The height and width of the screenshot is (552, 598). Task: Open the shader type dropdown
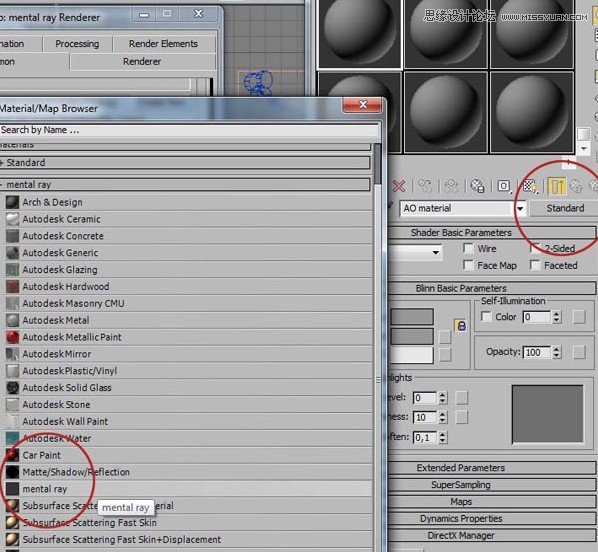point(435,253)
